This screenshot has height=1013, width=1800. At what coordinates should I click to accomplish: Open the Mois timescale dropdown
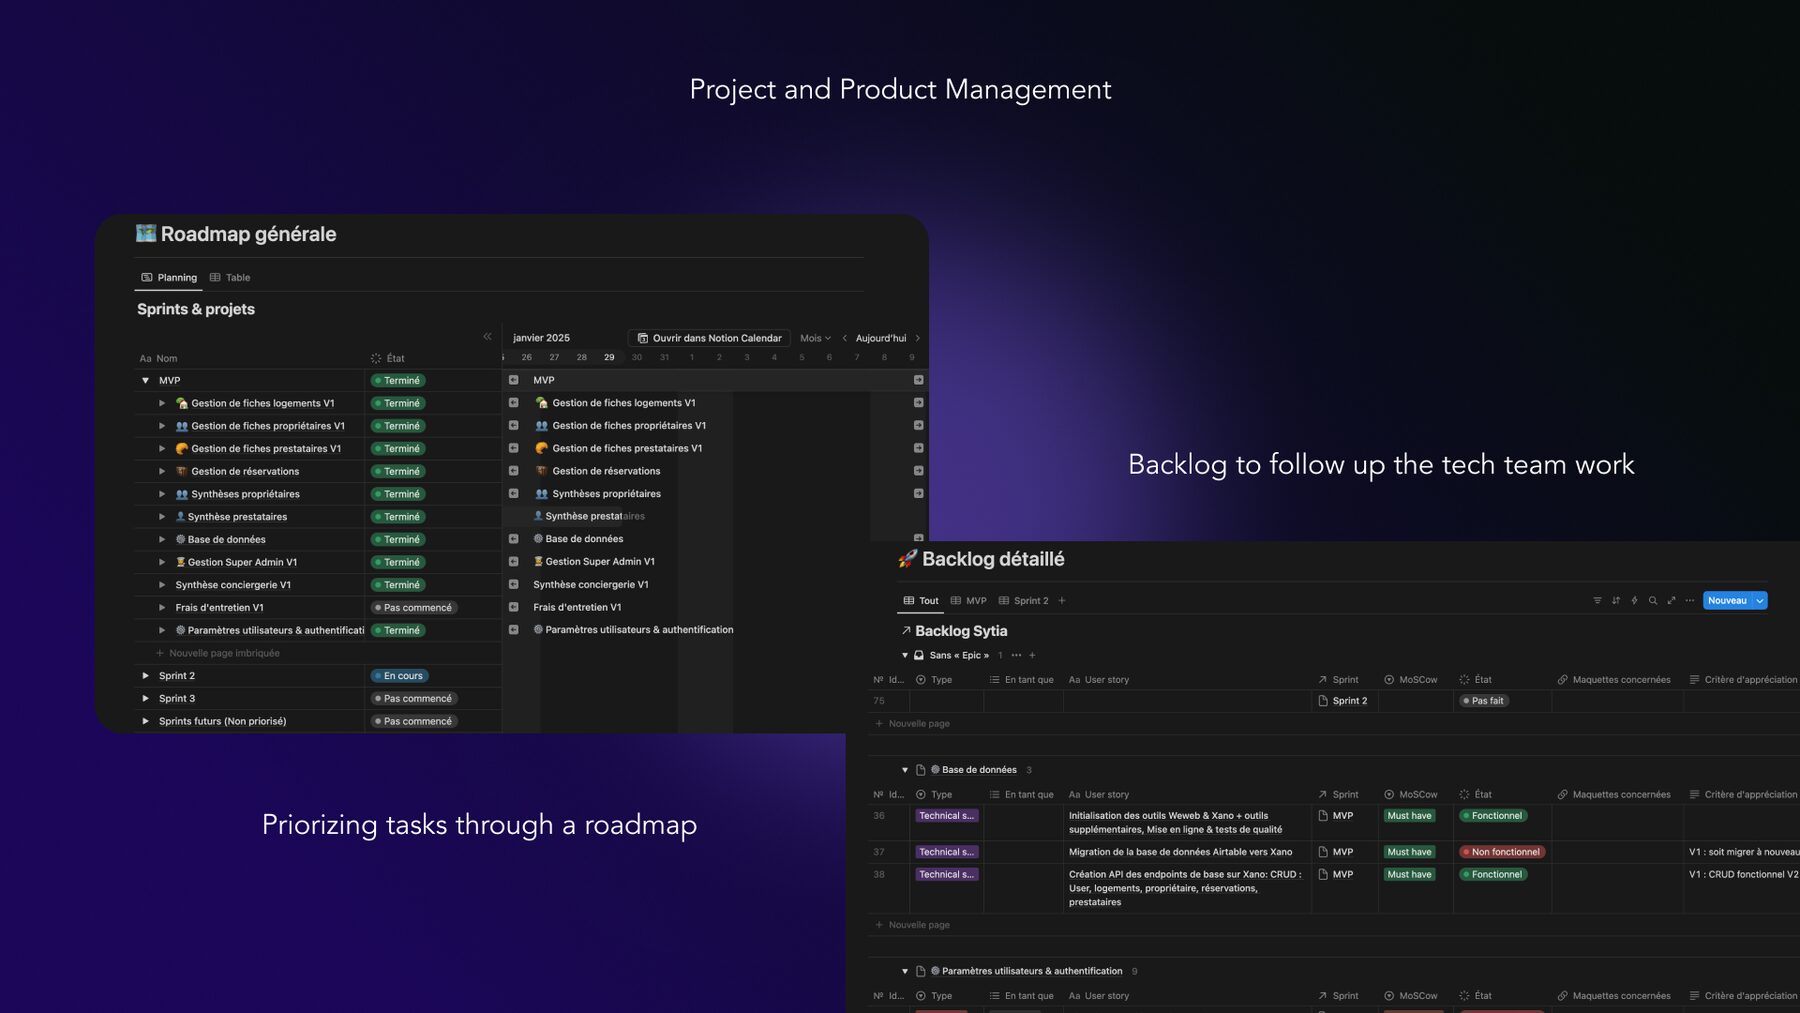click(x=815, y=338)
